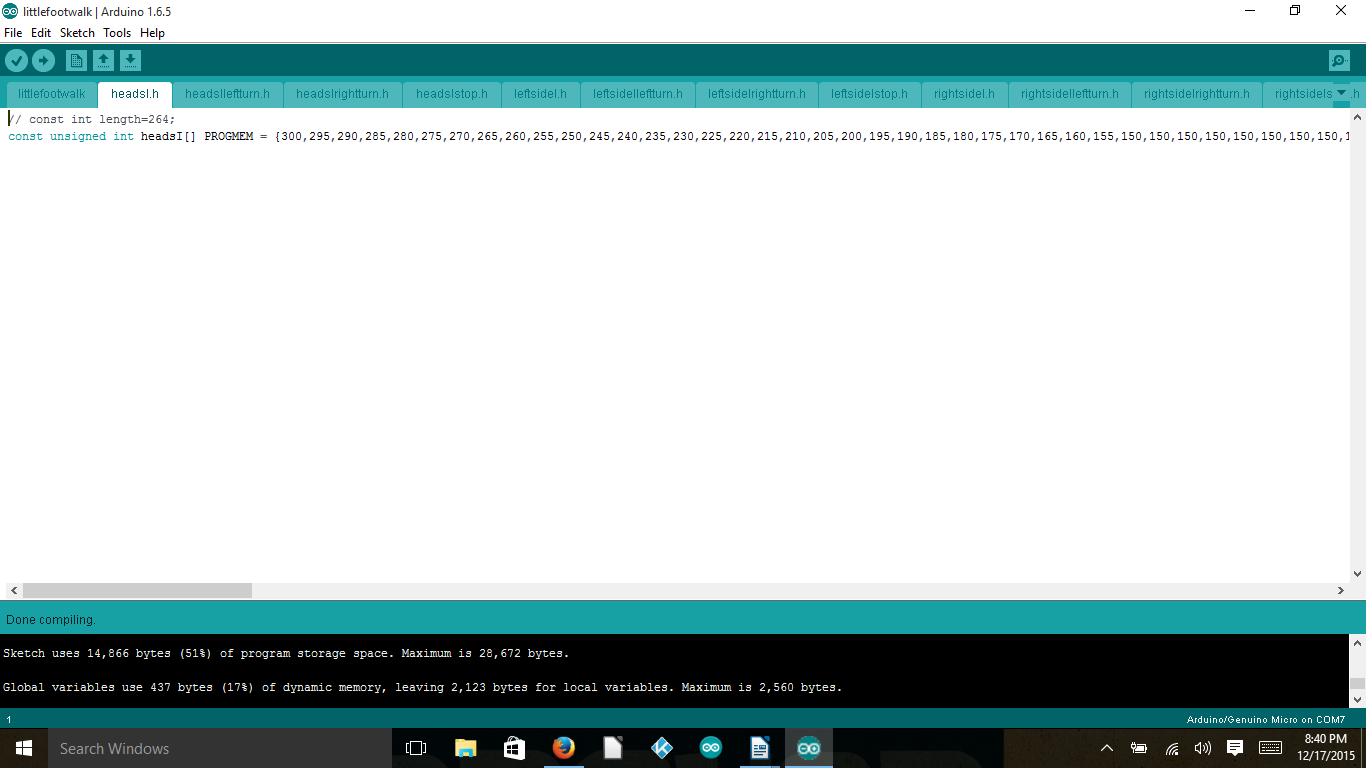Open the Sketch menu
This screenshot has width=1366, height=768.
coord(77,33)
